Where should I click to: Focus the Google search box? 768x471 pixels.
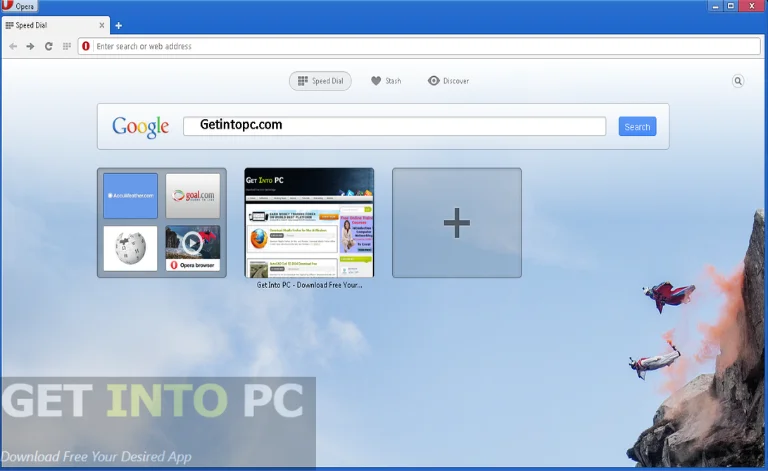394,126
